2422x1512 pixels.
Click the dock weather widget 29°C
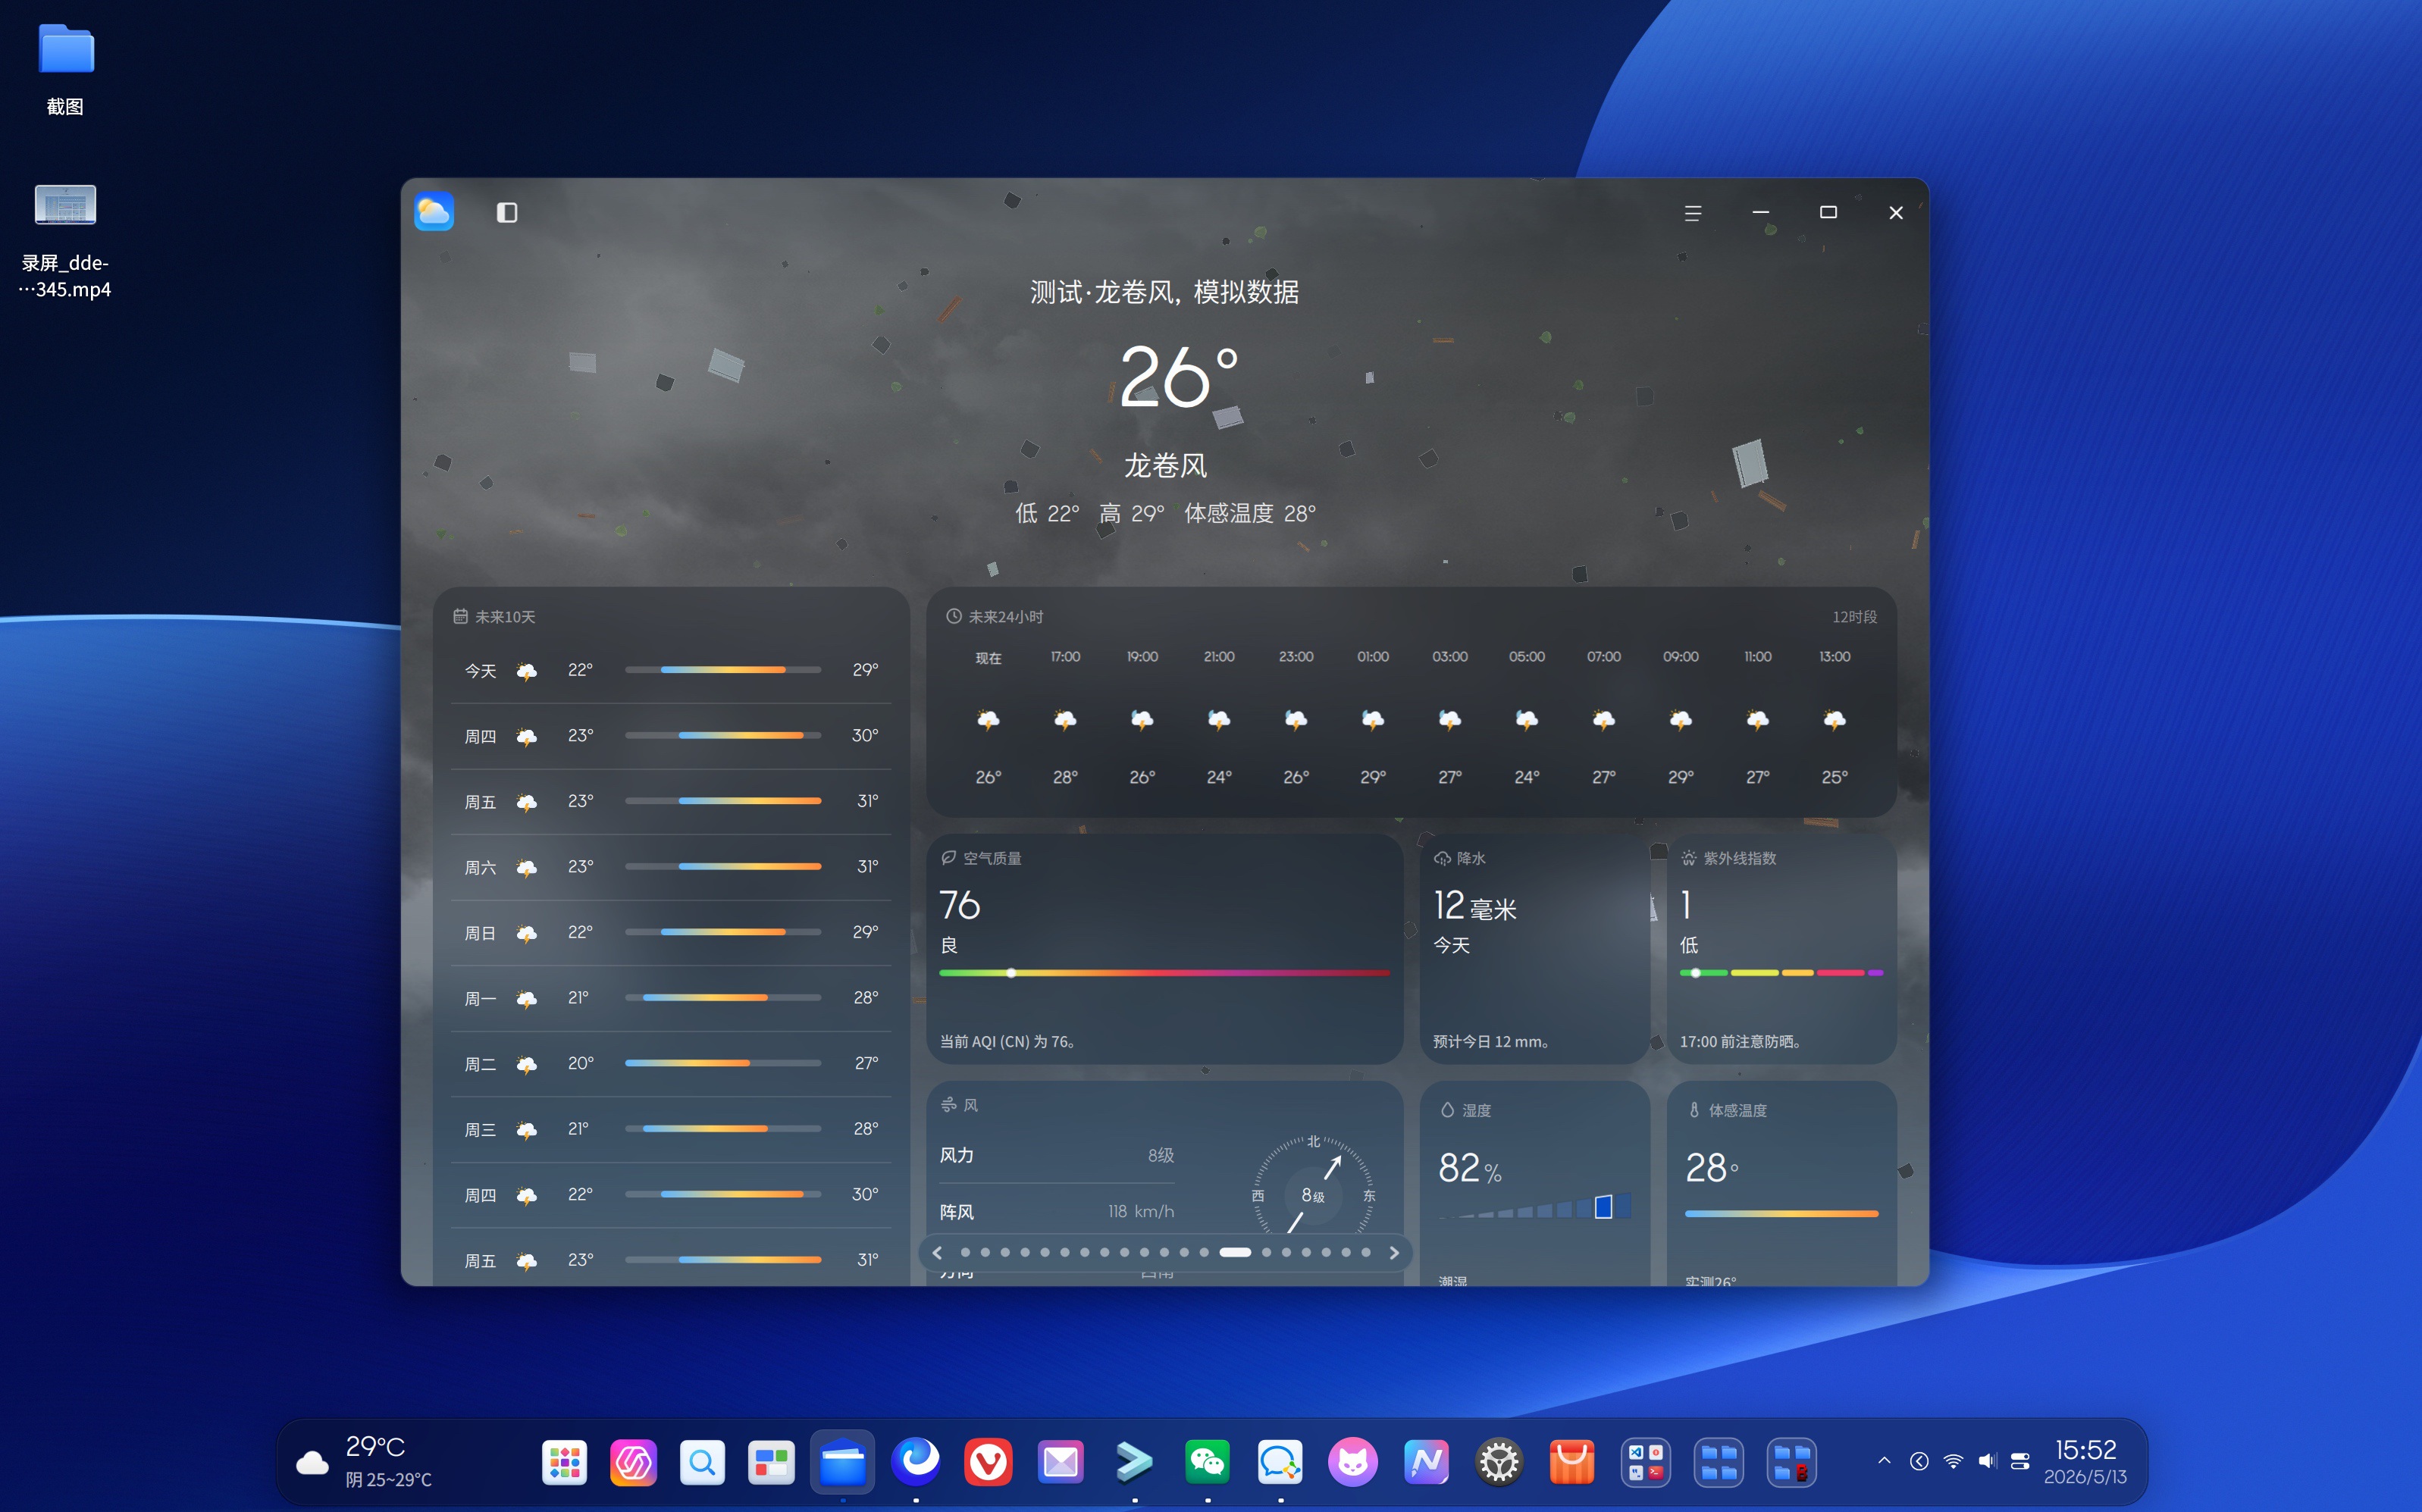[x=365, y=1462]
